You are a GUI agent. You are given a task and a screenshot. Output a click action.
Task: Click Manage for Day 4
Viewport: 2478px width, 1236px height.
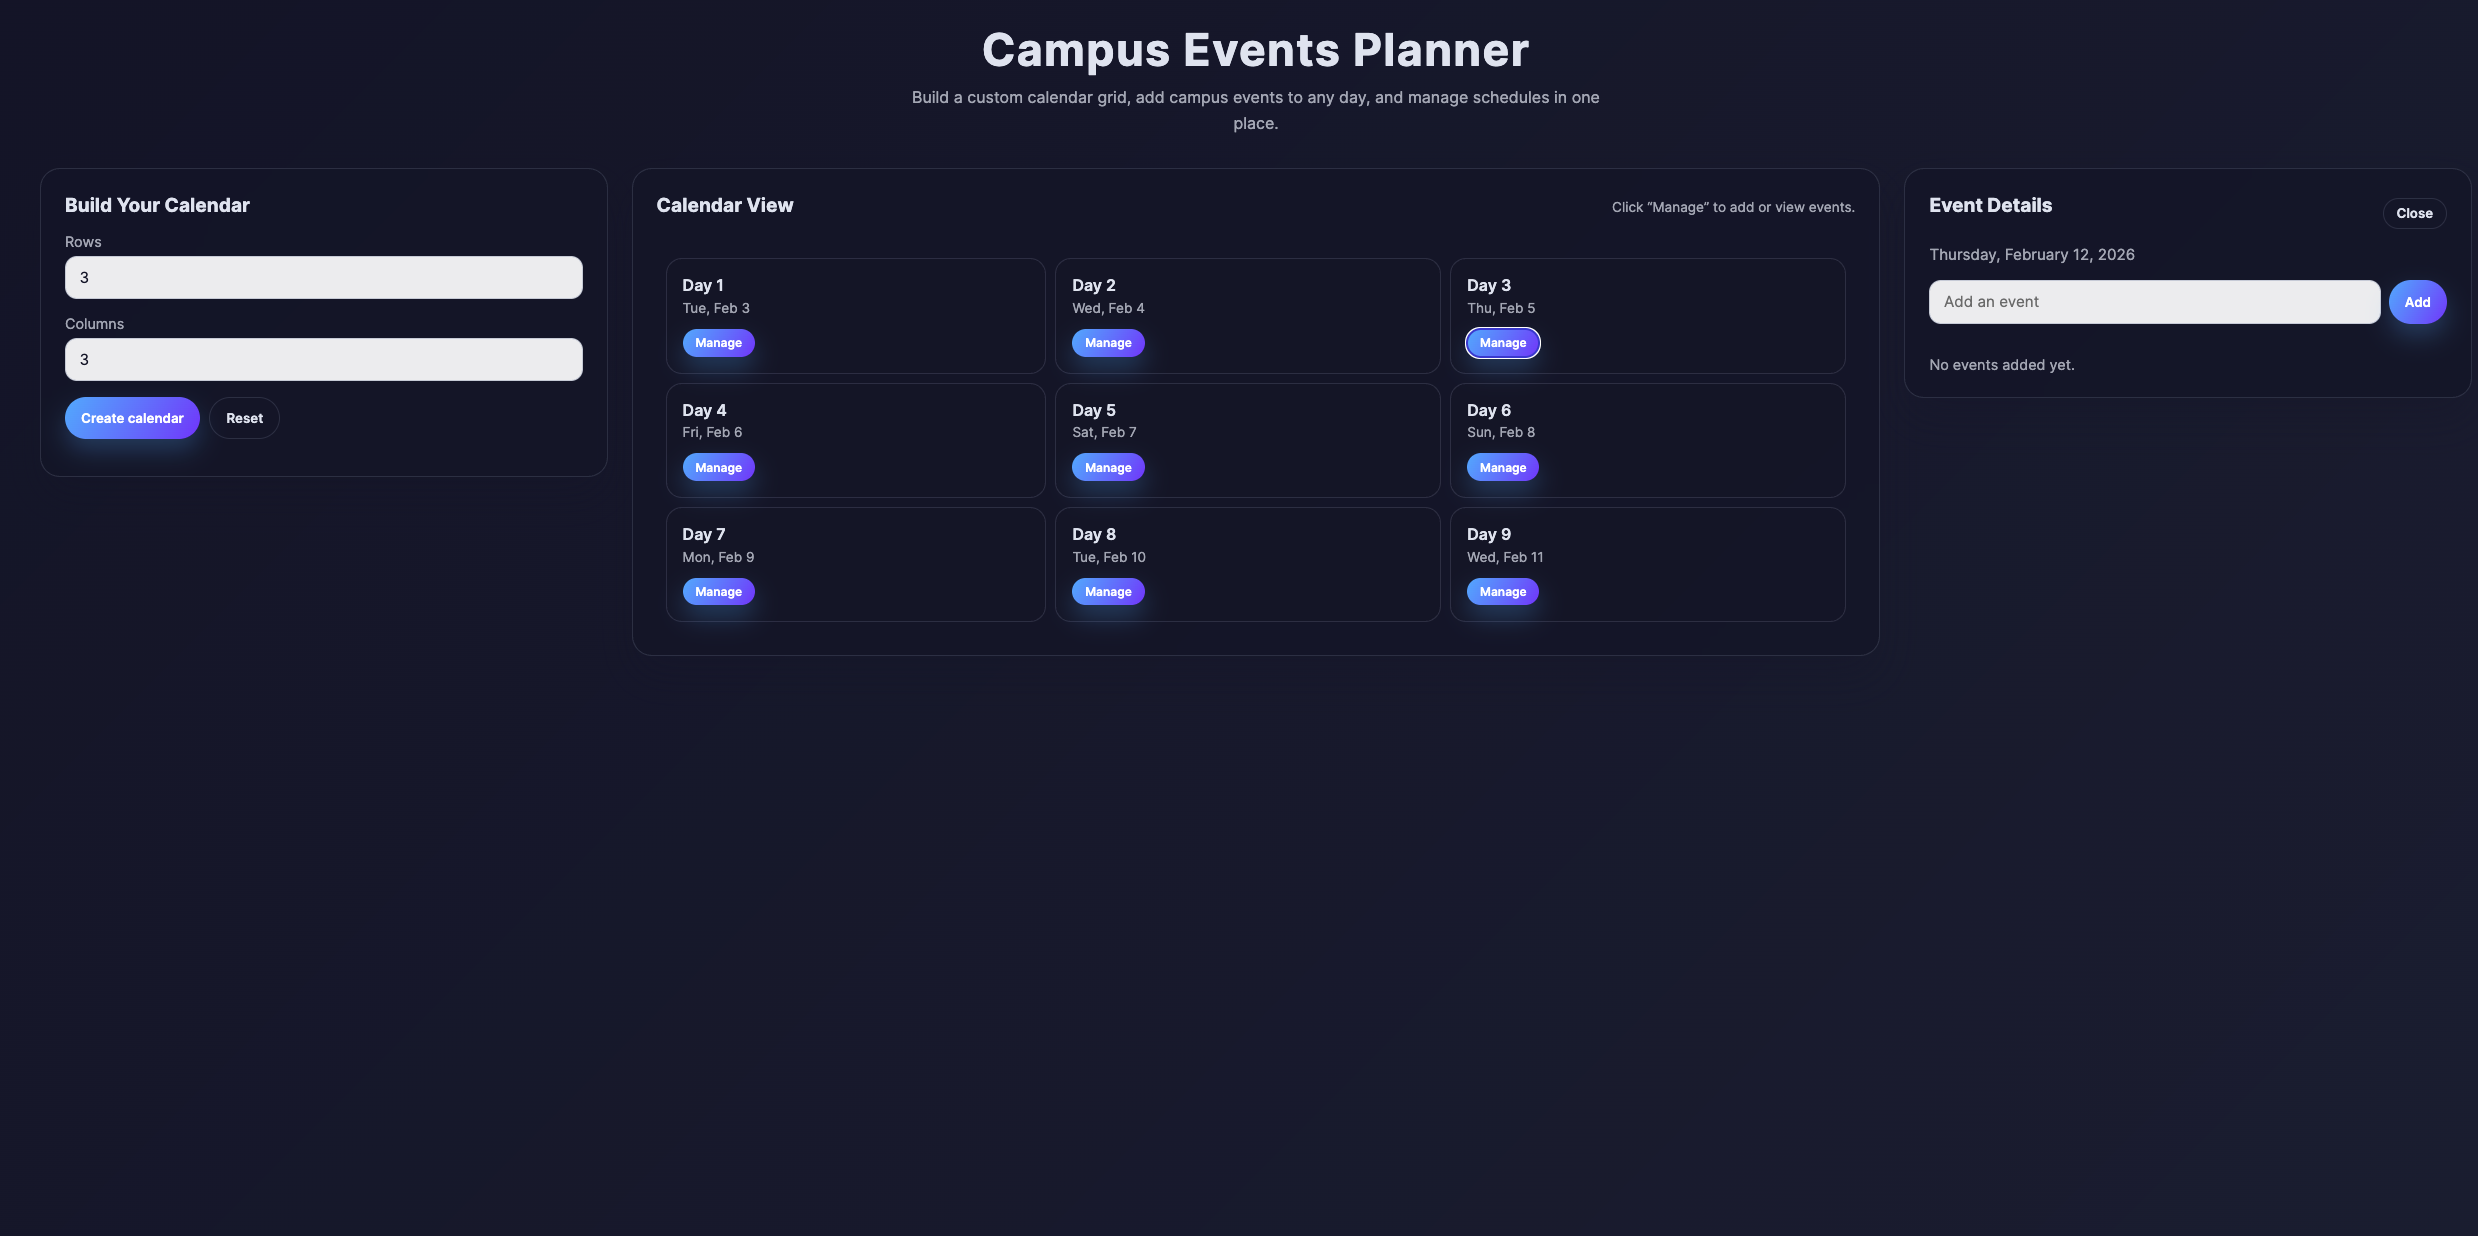click(x=718, y=467)
